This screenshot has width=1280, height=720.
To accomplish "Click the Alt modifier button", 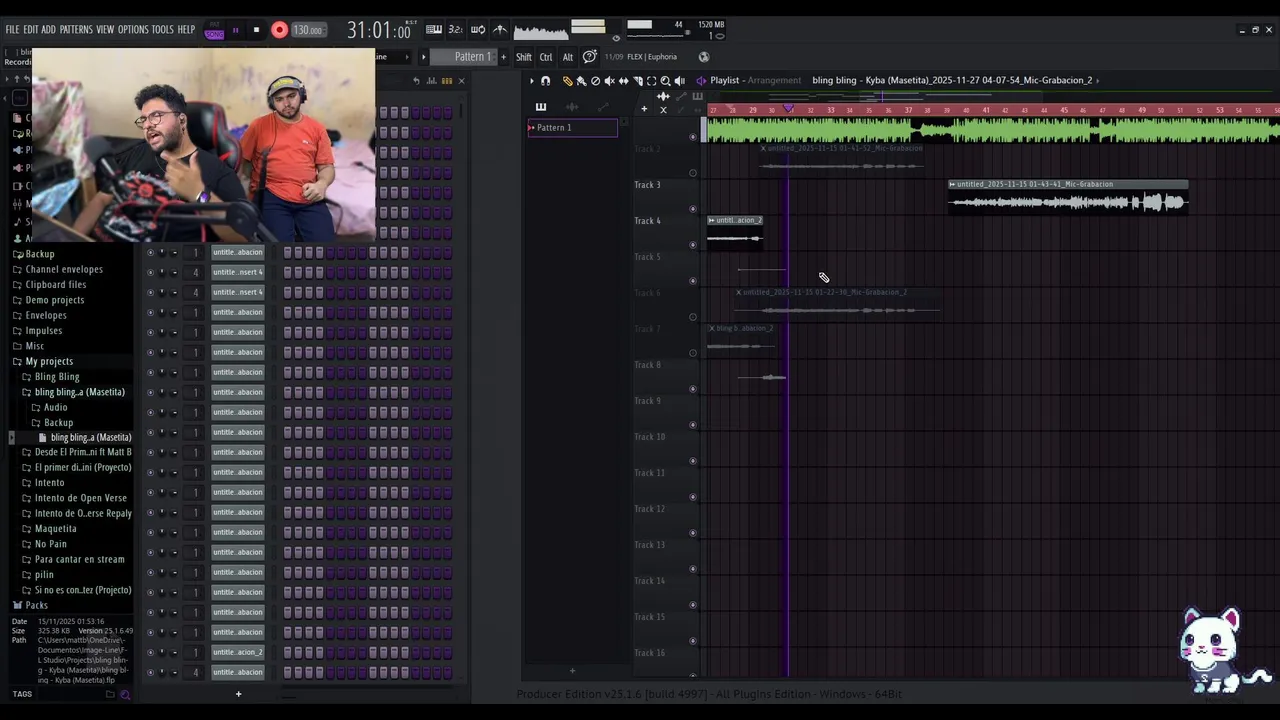I will click(568, 56).
